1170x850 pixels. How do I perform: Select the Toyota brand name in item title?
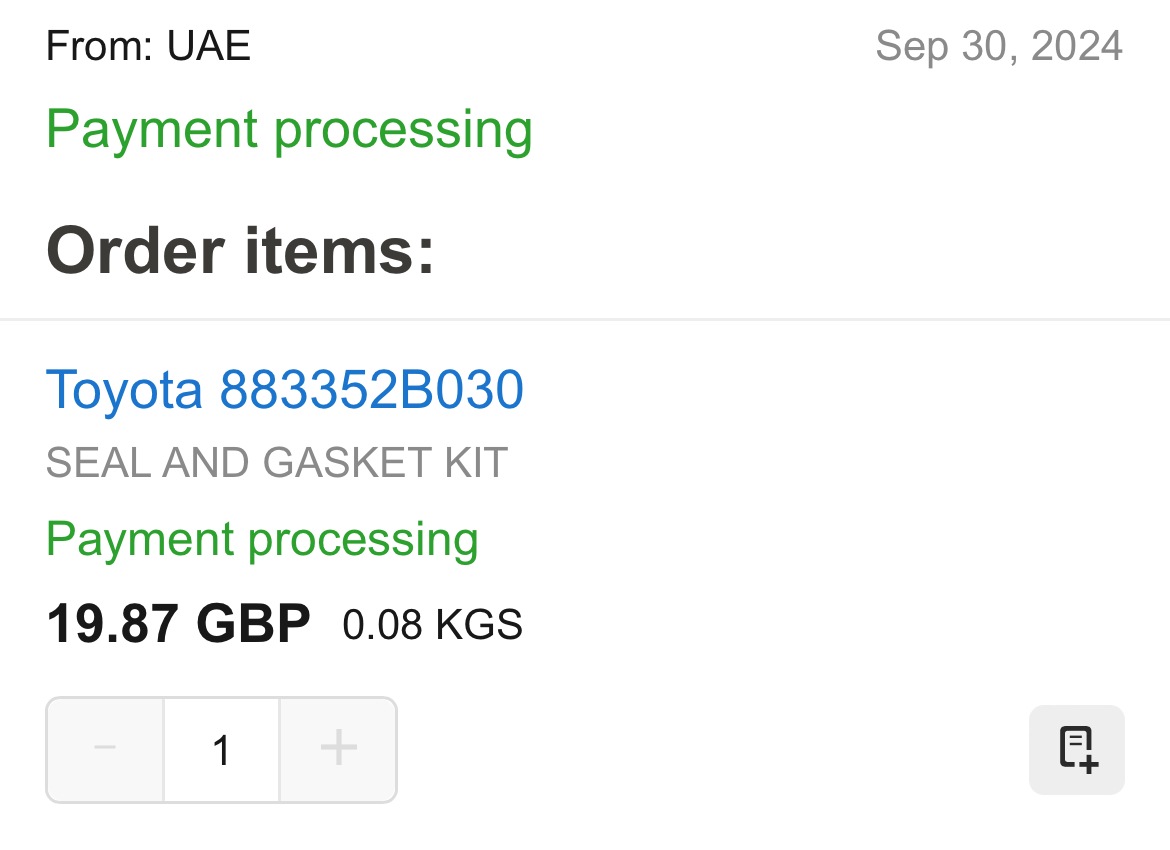point(124,390)
